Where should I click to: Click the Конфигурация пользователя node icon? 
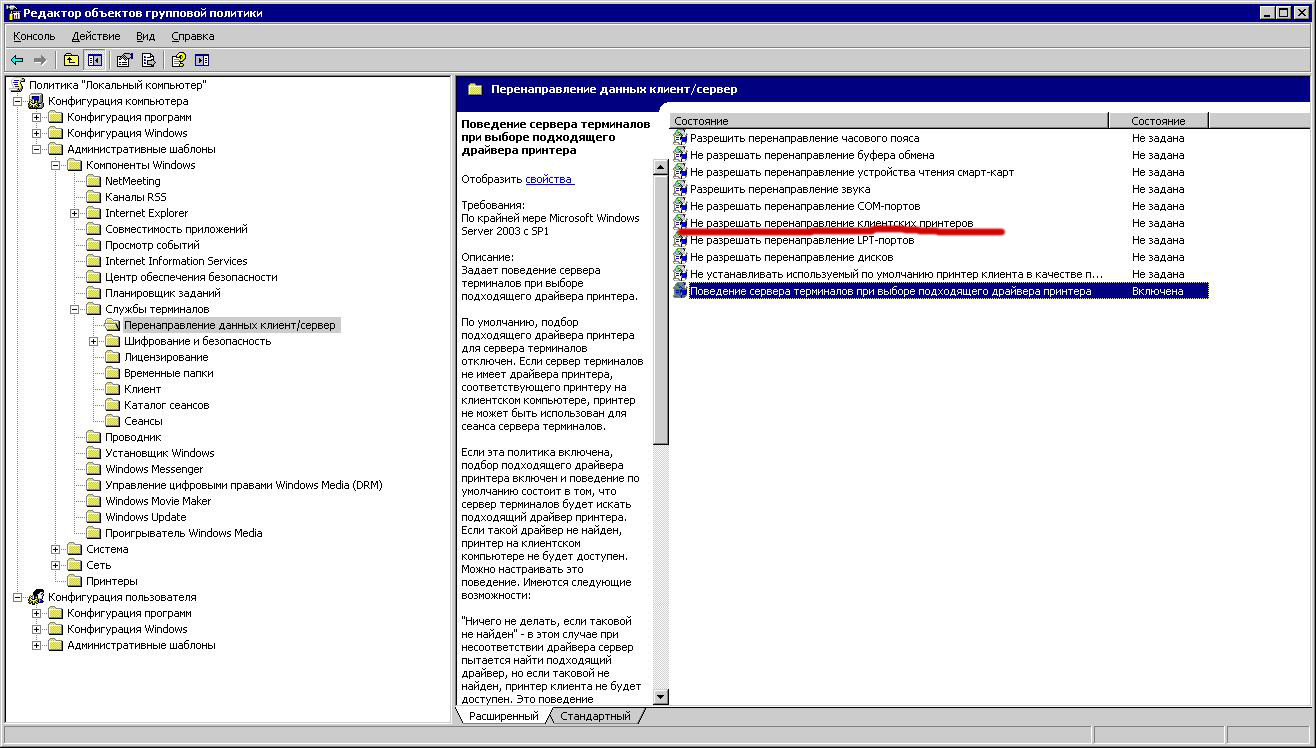click(37, 597)
